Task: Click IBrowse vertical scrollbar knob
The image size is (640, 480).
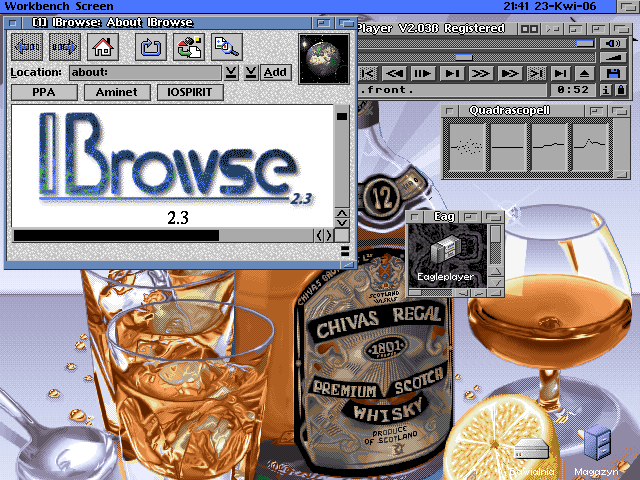Action: tap(342, 116)
